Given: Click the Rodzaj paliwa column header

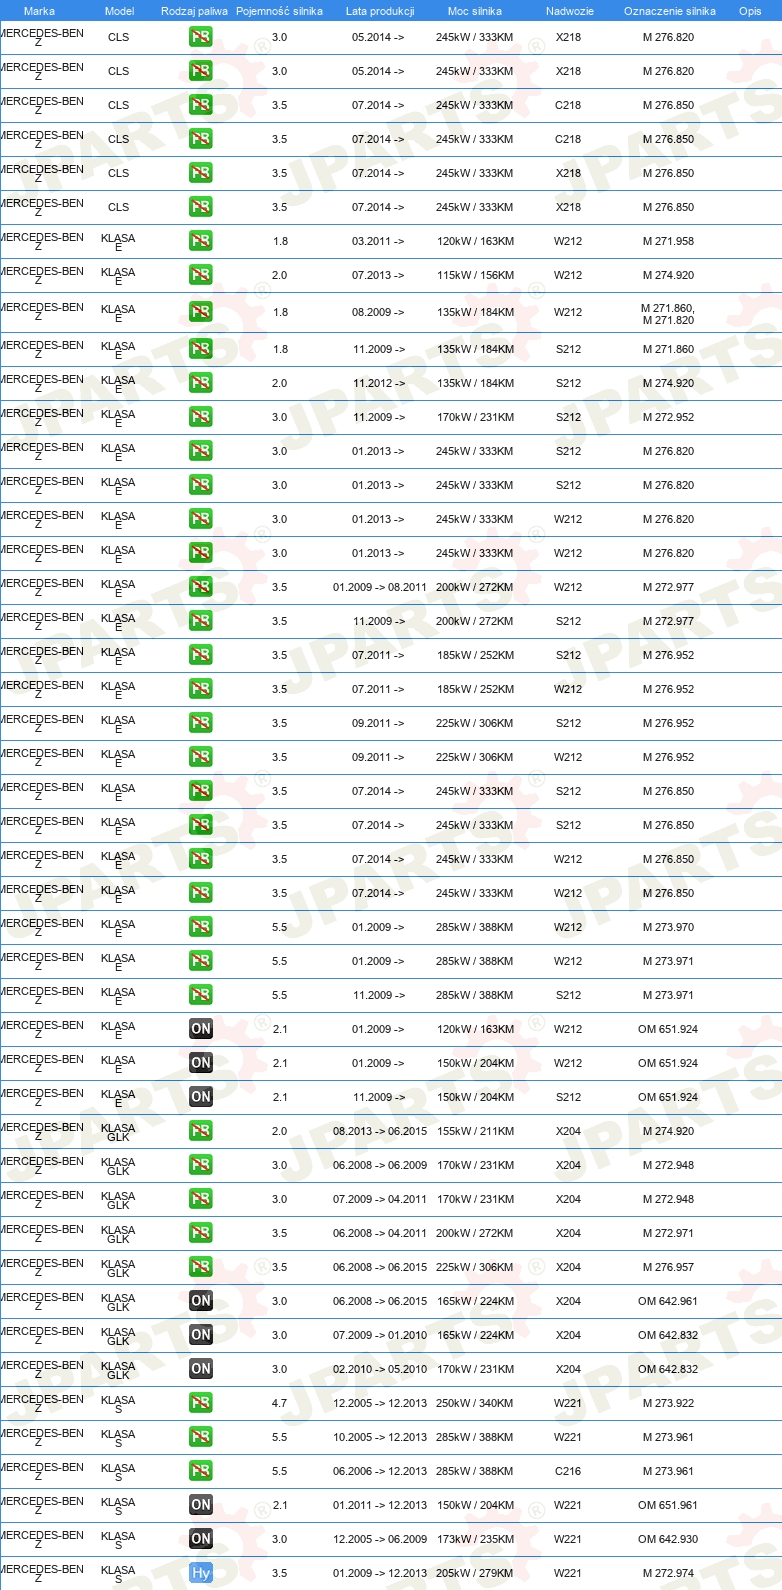Looking at the screenshot, I should (x=194, y=11).
